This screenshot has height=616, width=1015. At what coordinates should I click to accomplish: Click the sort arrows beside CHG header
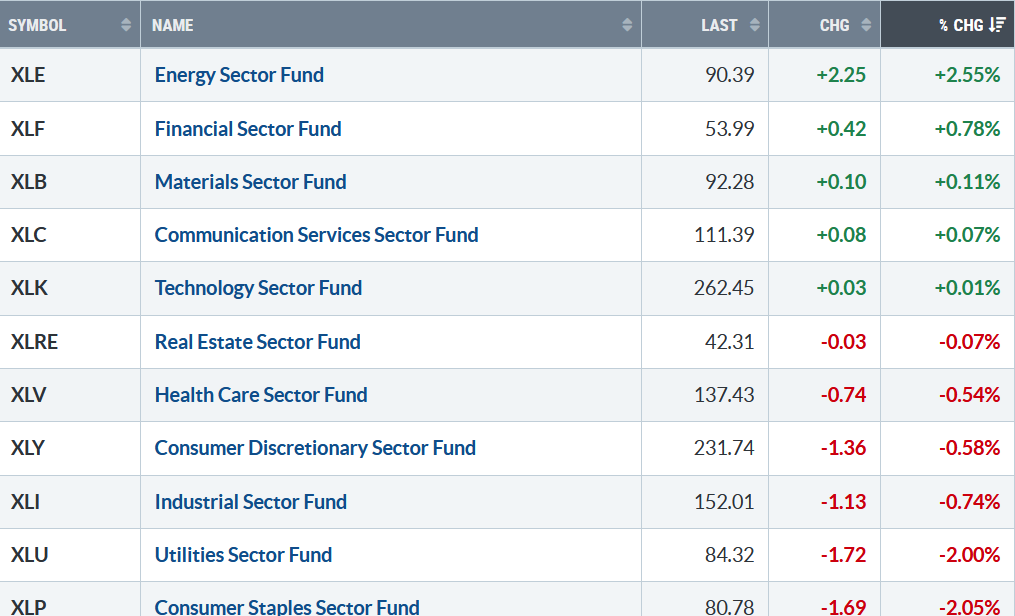pos(866,25)
